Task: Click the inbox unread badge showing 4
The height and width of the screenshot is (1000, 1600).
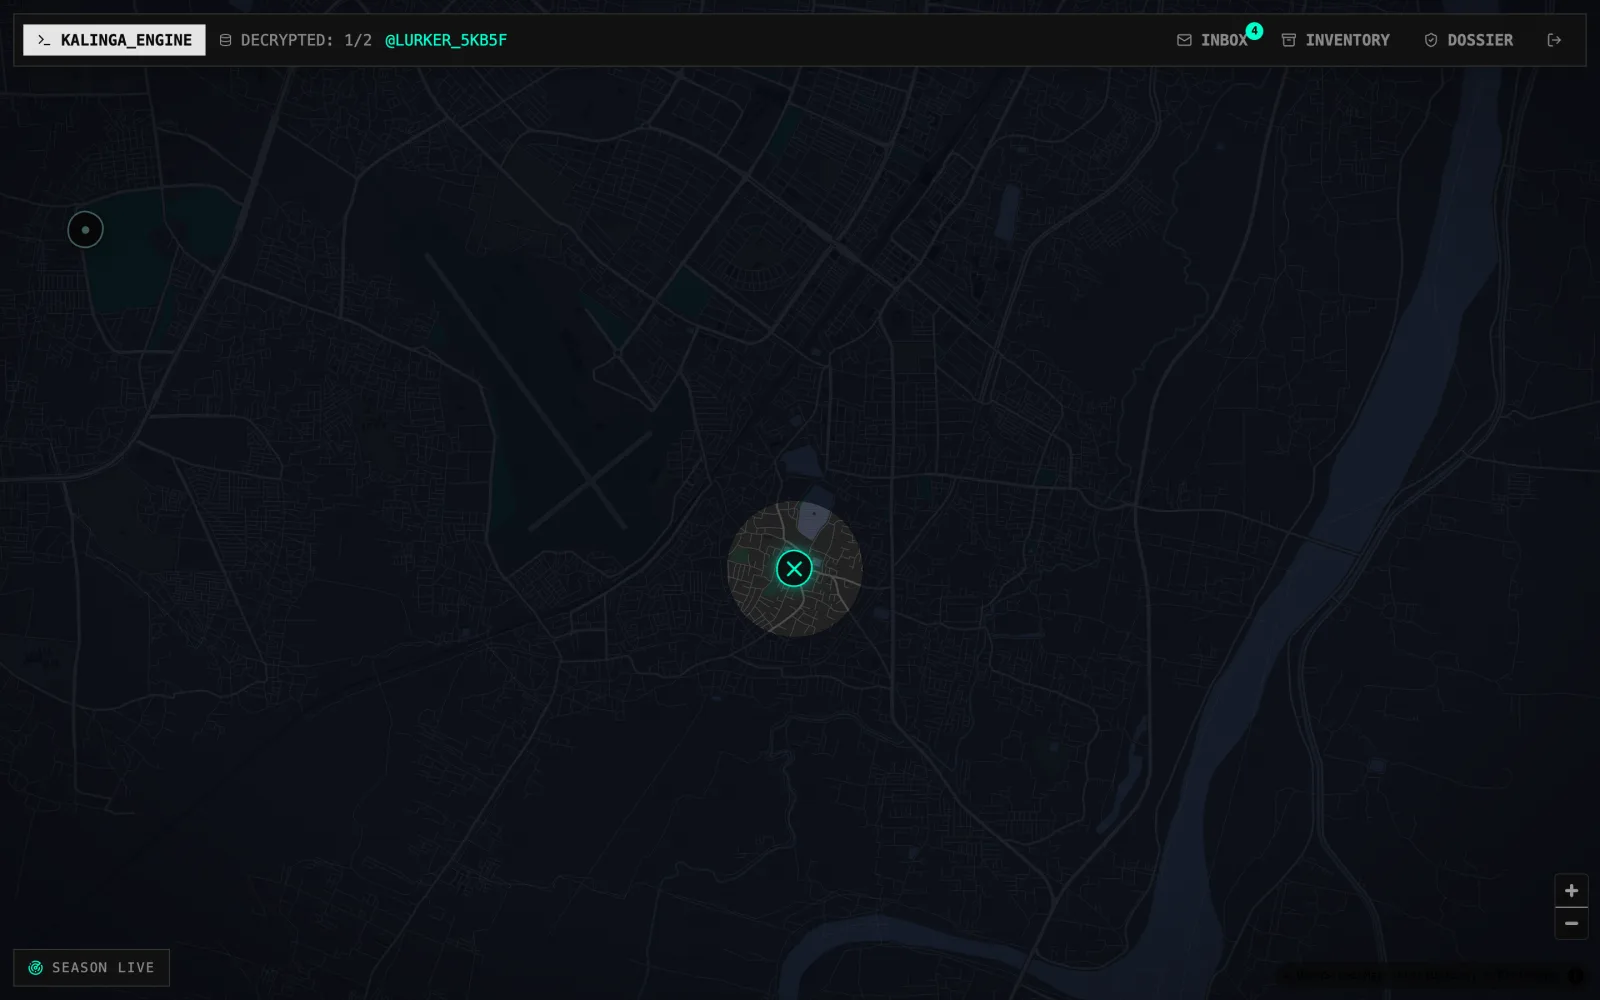Action: (x=1254, y=31)
